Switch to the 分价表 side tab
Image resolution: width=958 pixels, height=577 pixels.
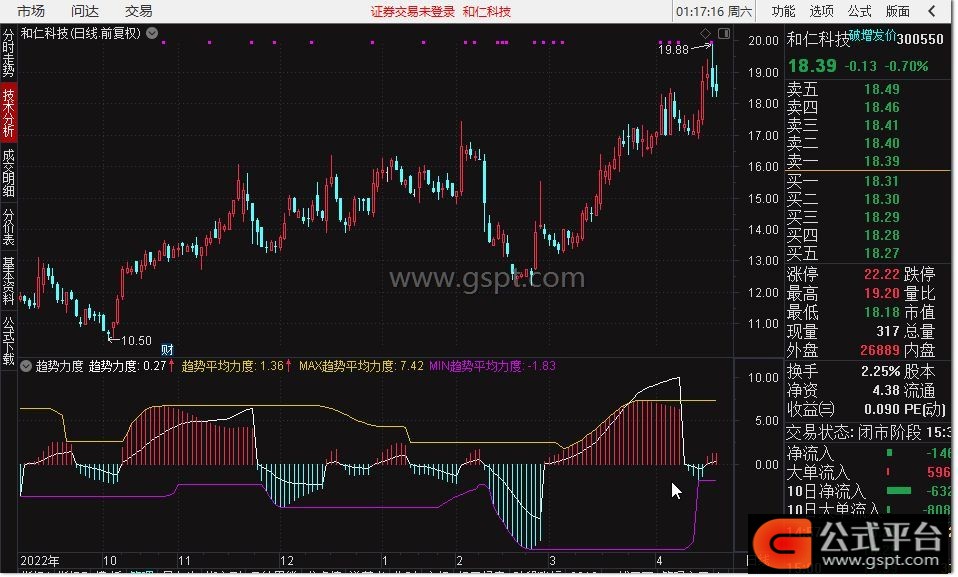coord(9,227)
